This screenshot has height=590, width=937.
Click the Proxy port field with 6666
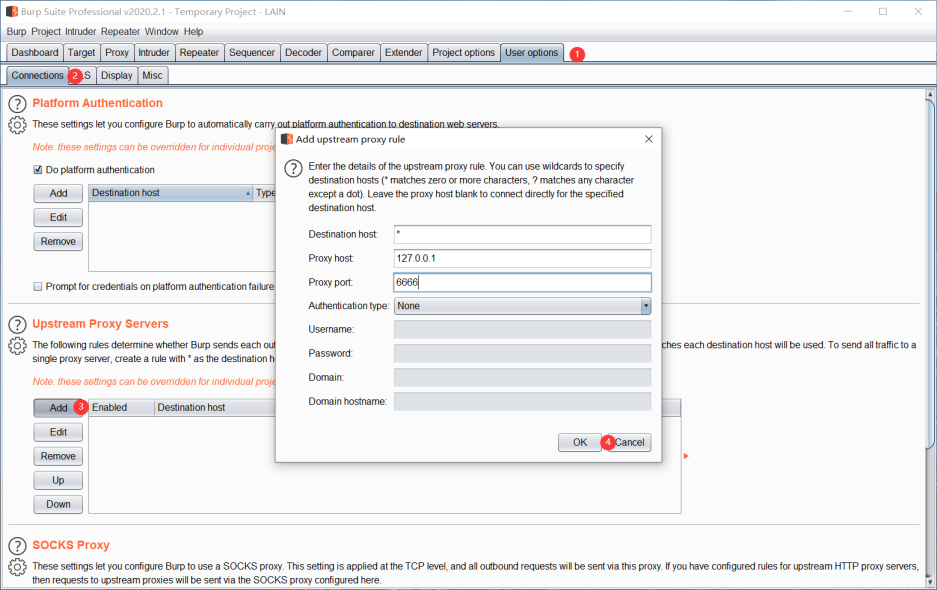coord(522,282)
